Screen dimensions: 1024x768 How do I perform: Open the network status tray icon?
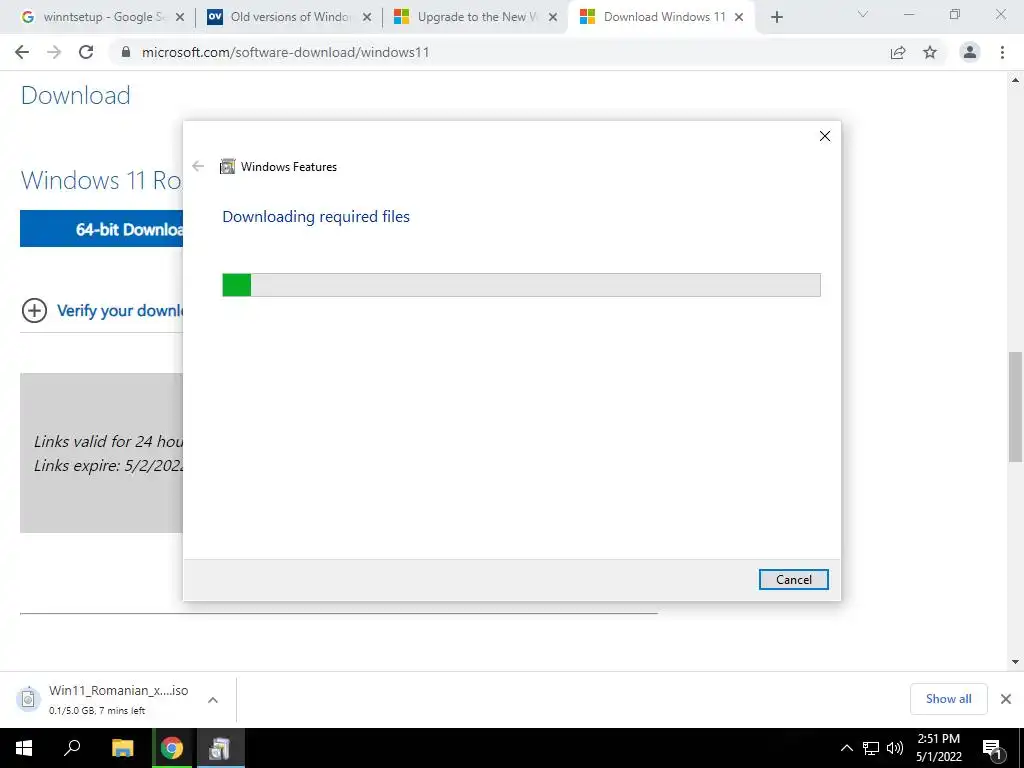coord(871,748)
